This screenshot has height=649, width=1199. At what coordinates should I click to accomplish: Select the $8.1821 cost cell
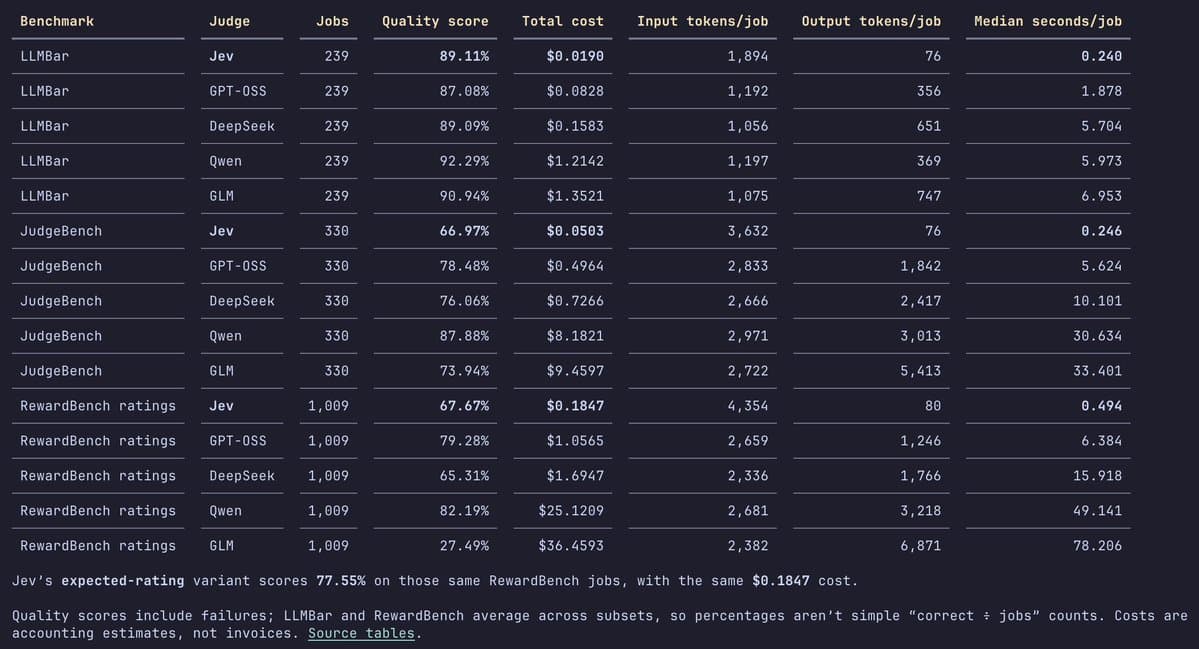(575, 336)
